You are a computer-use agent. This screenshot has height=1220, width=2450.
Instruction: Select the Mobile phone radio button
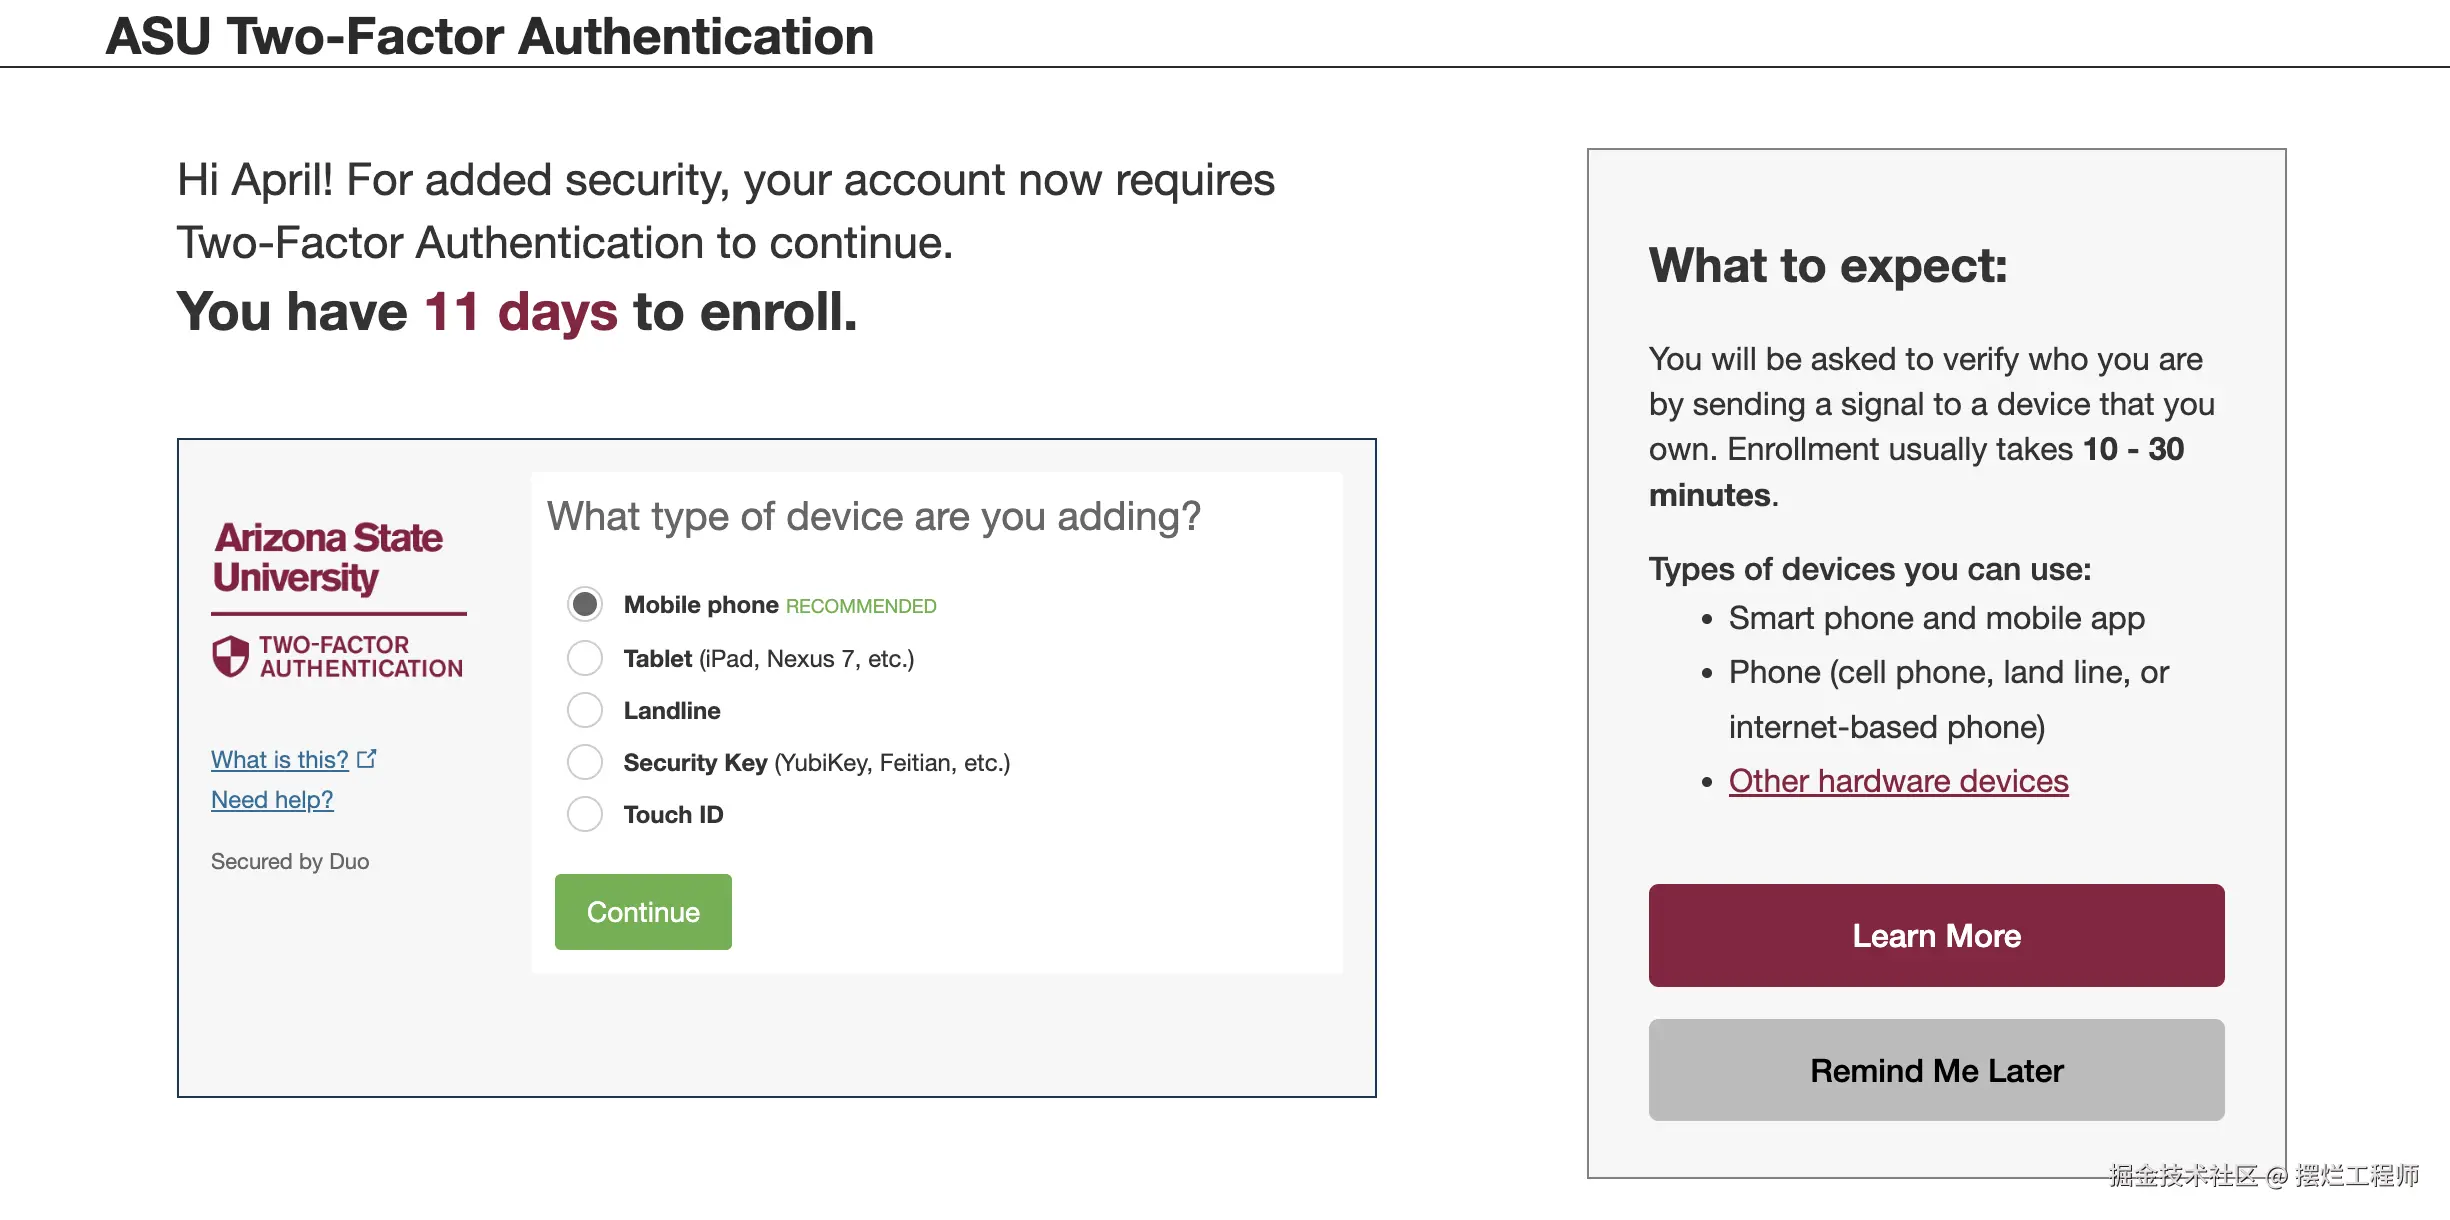(585, 604)
